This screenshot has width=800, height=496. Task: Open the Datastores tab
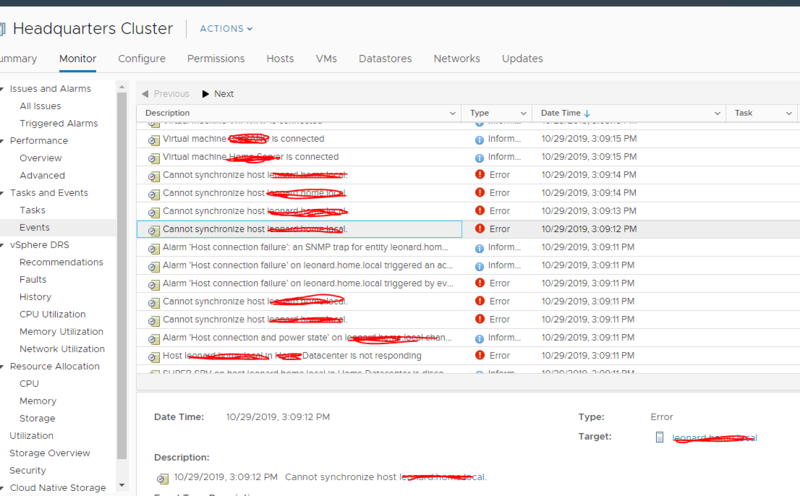coord(385,59)
